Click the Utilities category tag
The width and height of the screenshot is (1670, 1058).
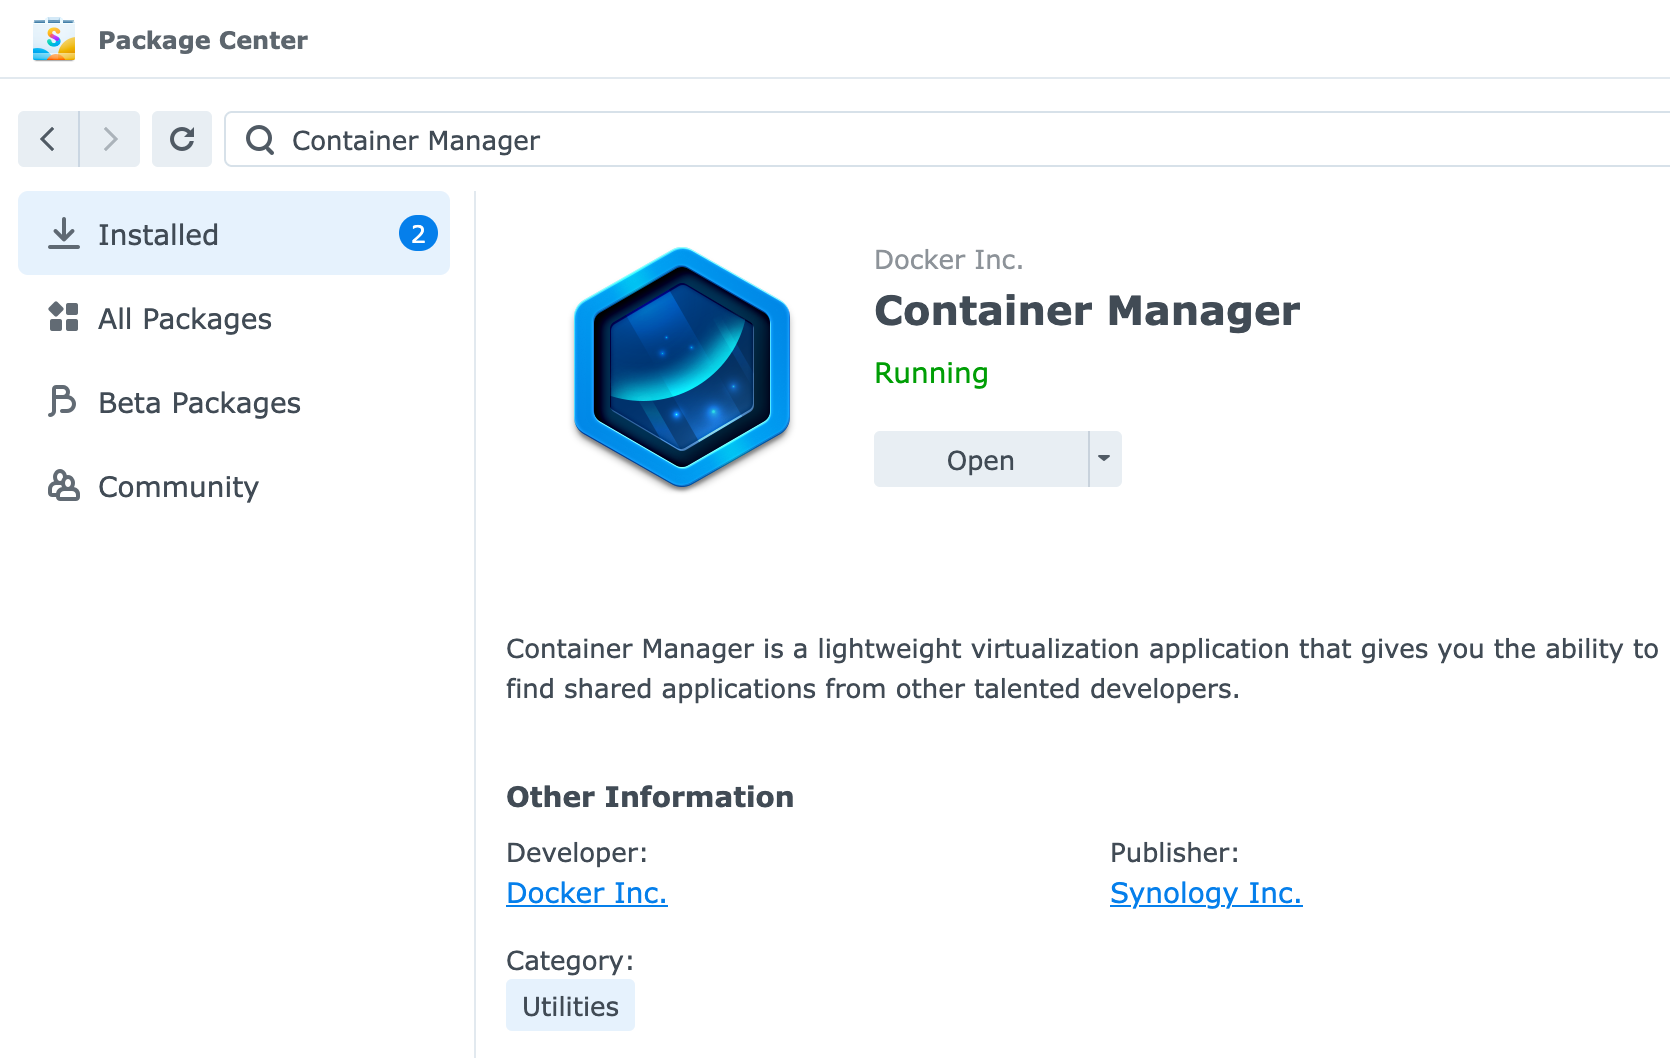[570, 1005]
